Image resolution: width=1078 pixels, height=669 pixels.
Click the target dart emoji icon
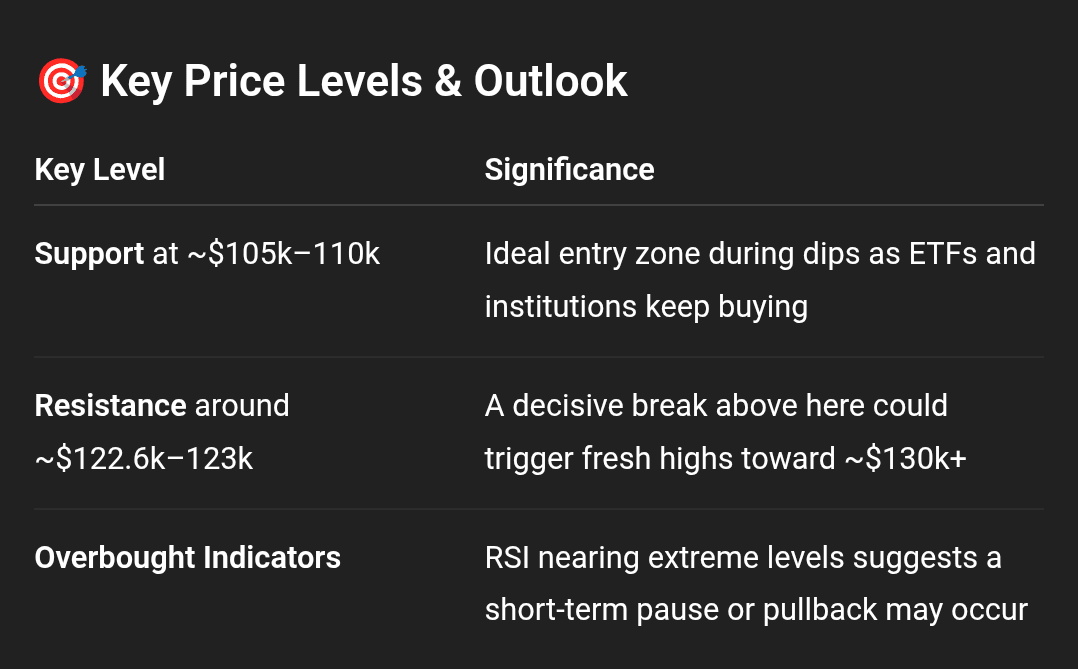click(x=62, y=82)
